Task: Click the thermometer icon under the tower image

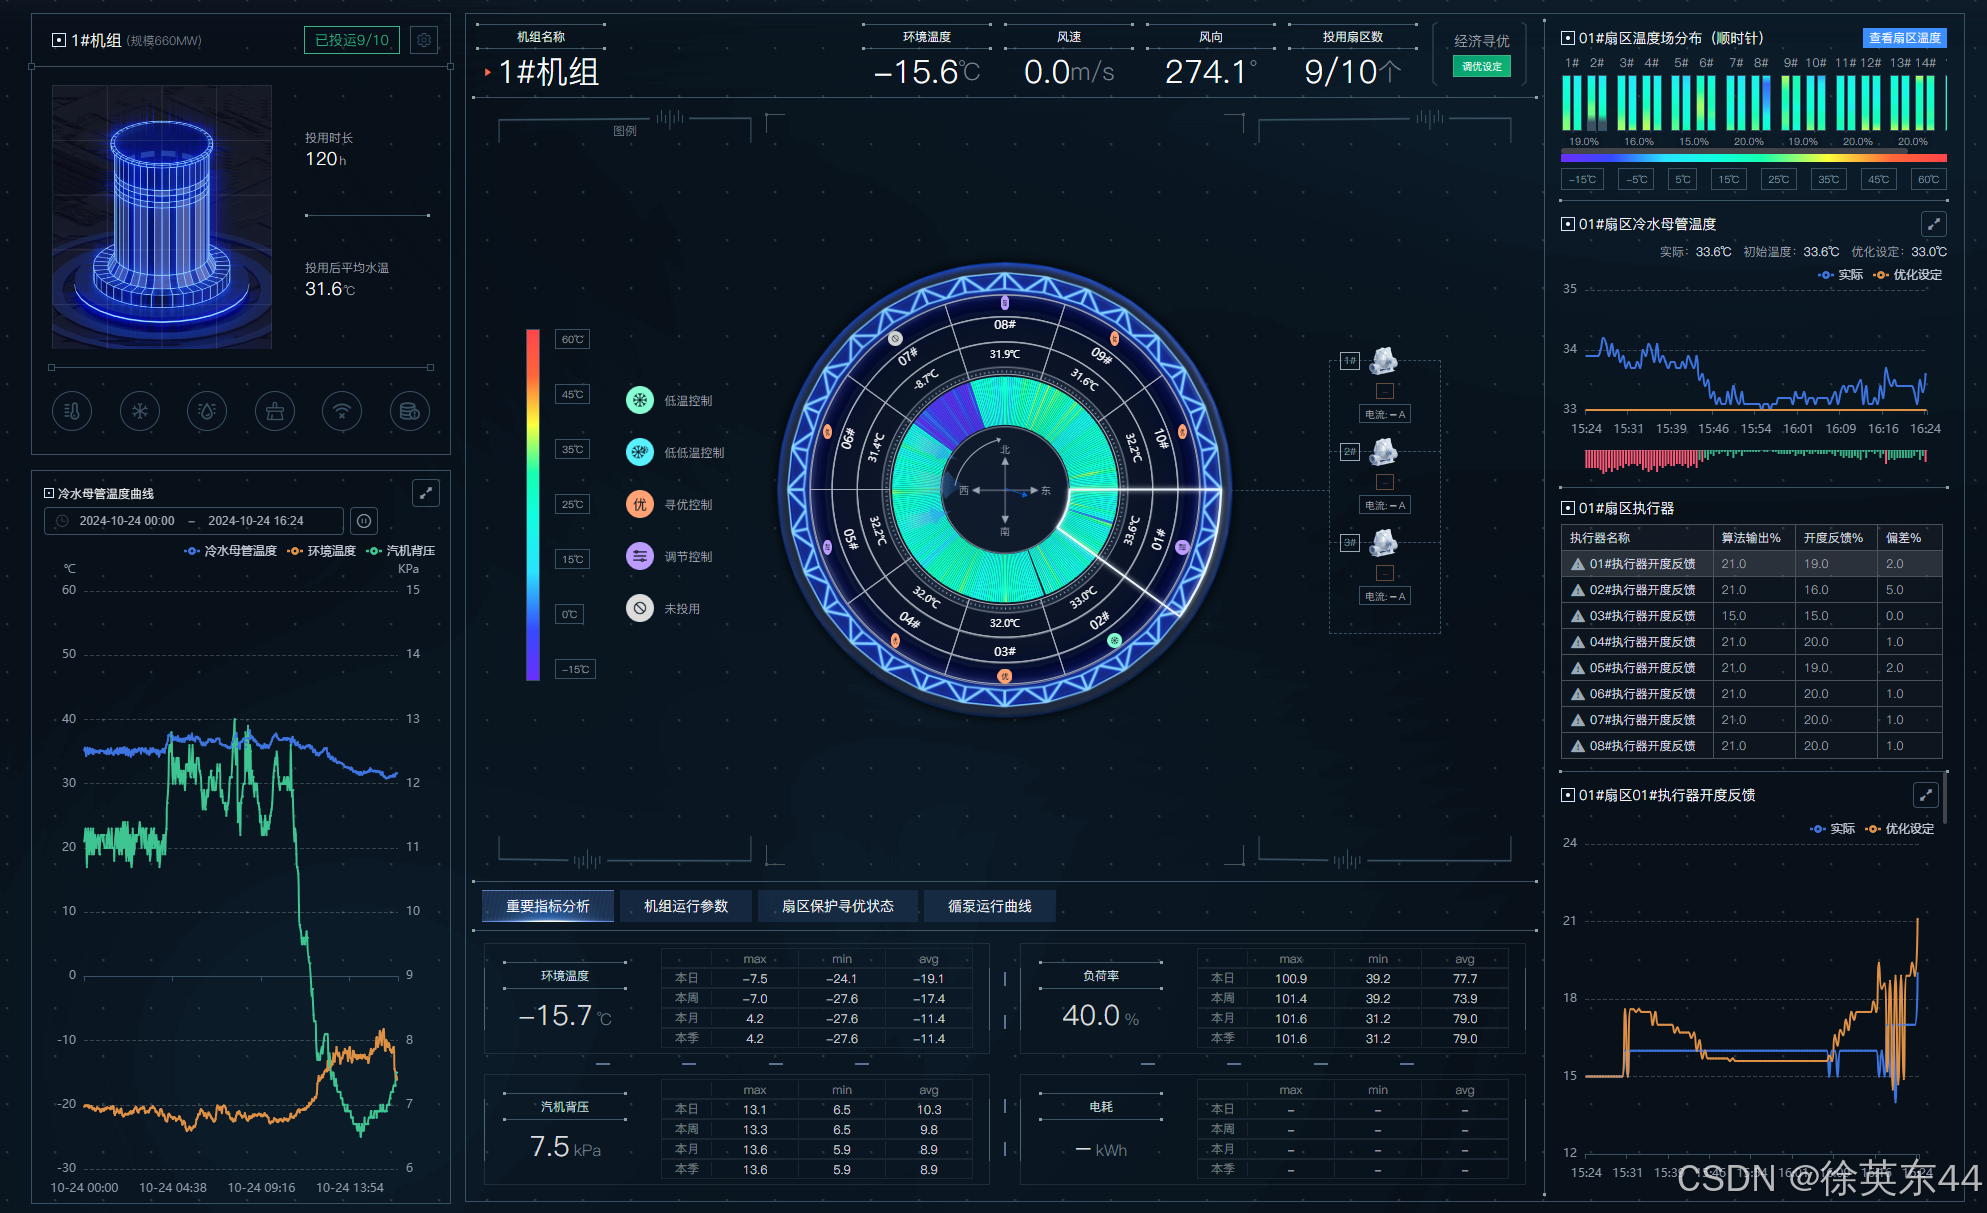Action: point(72,411)
